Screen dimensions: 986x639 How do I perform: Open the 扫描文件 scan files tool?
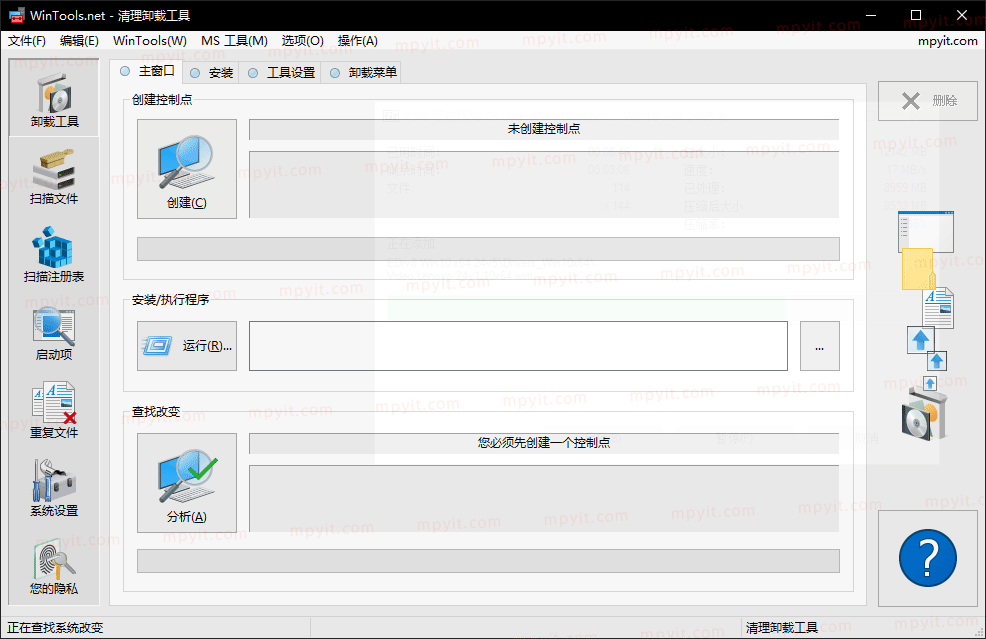click(x=54, y=177)
